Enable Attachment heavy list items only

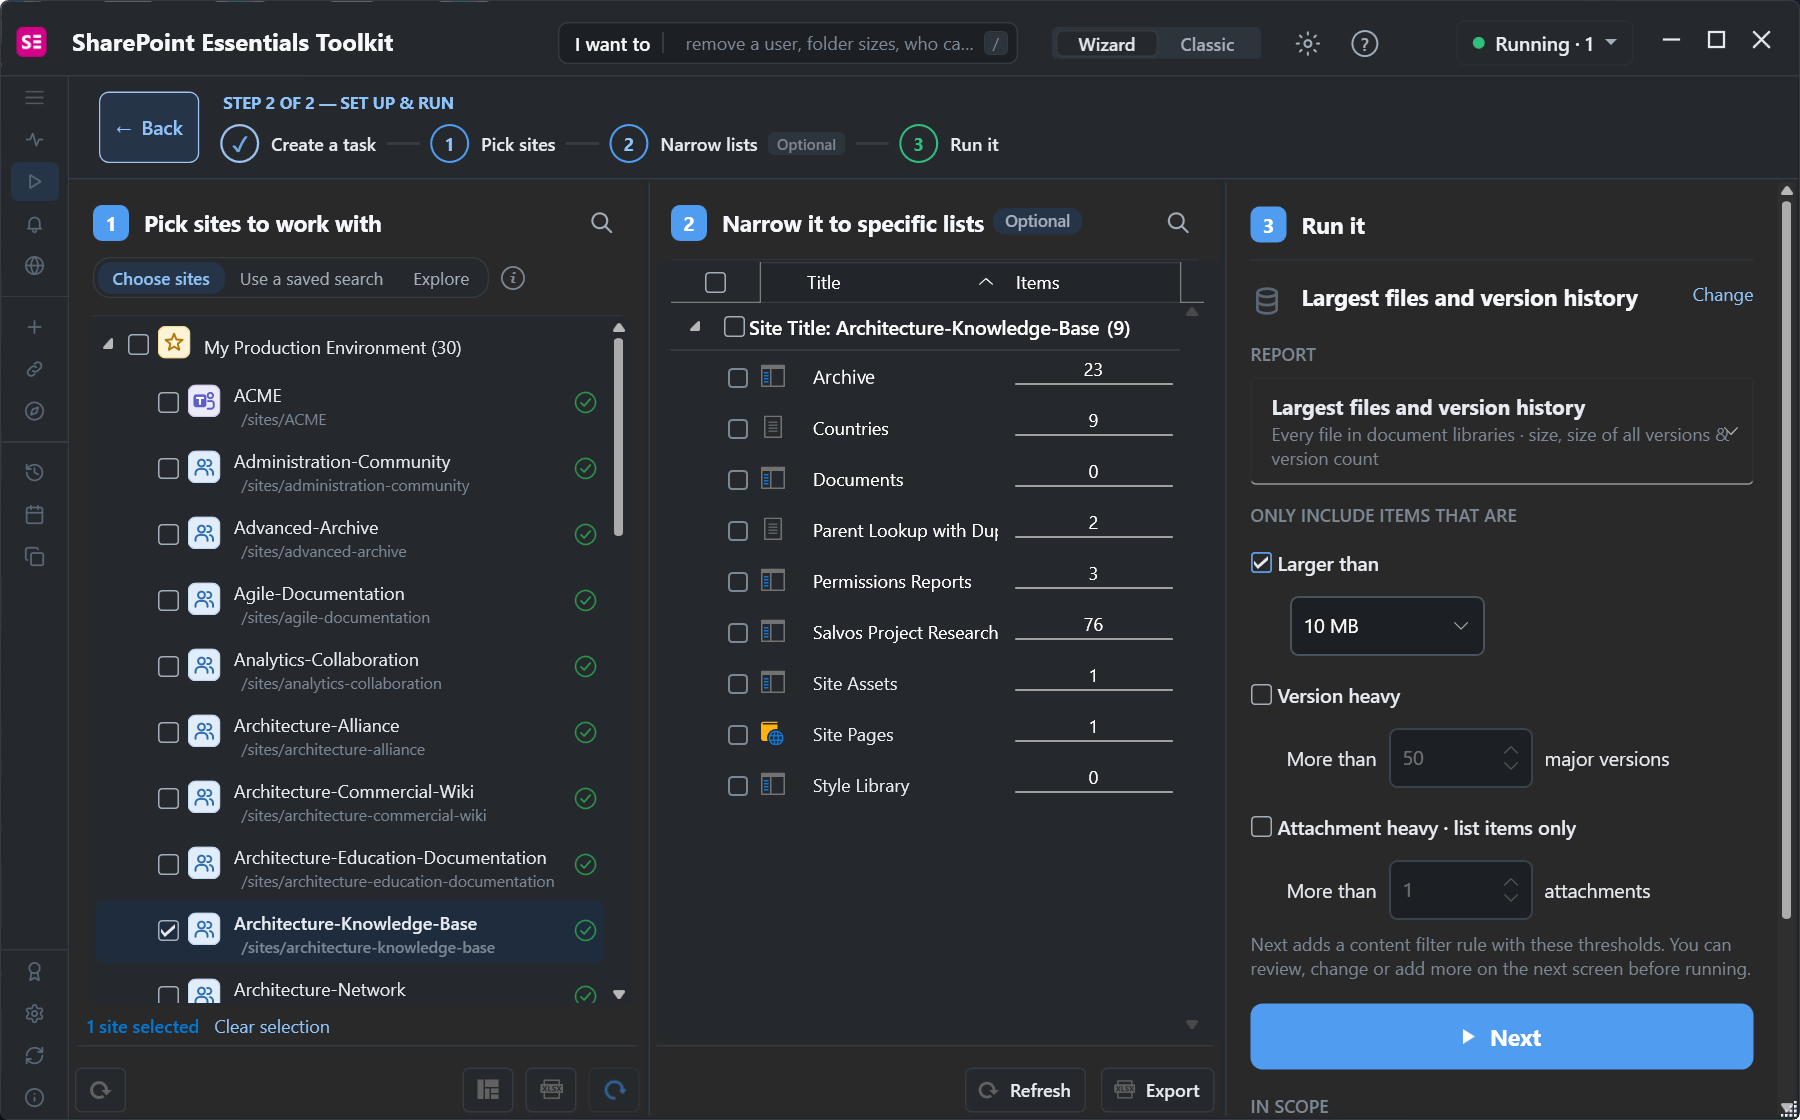[1261, 827]
